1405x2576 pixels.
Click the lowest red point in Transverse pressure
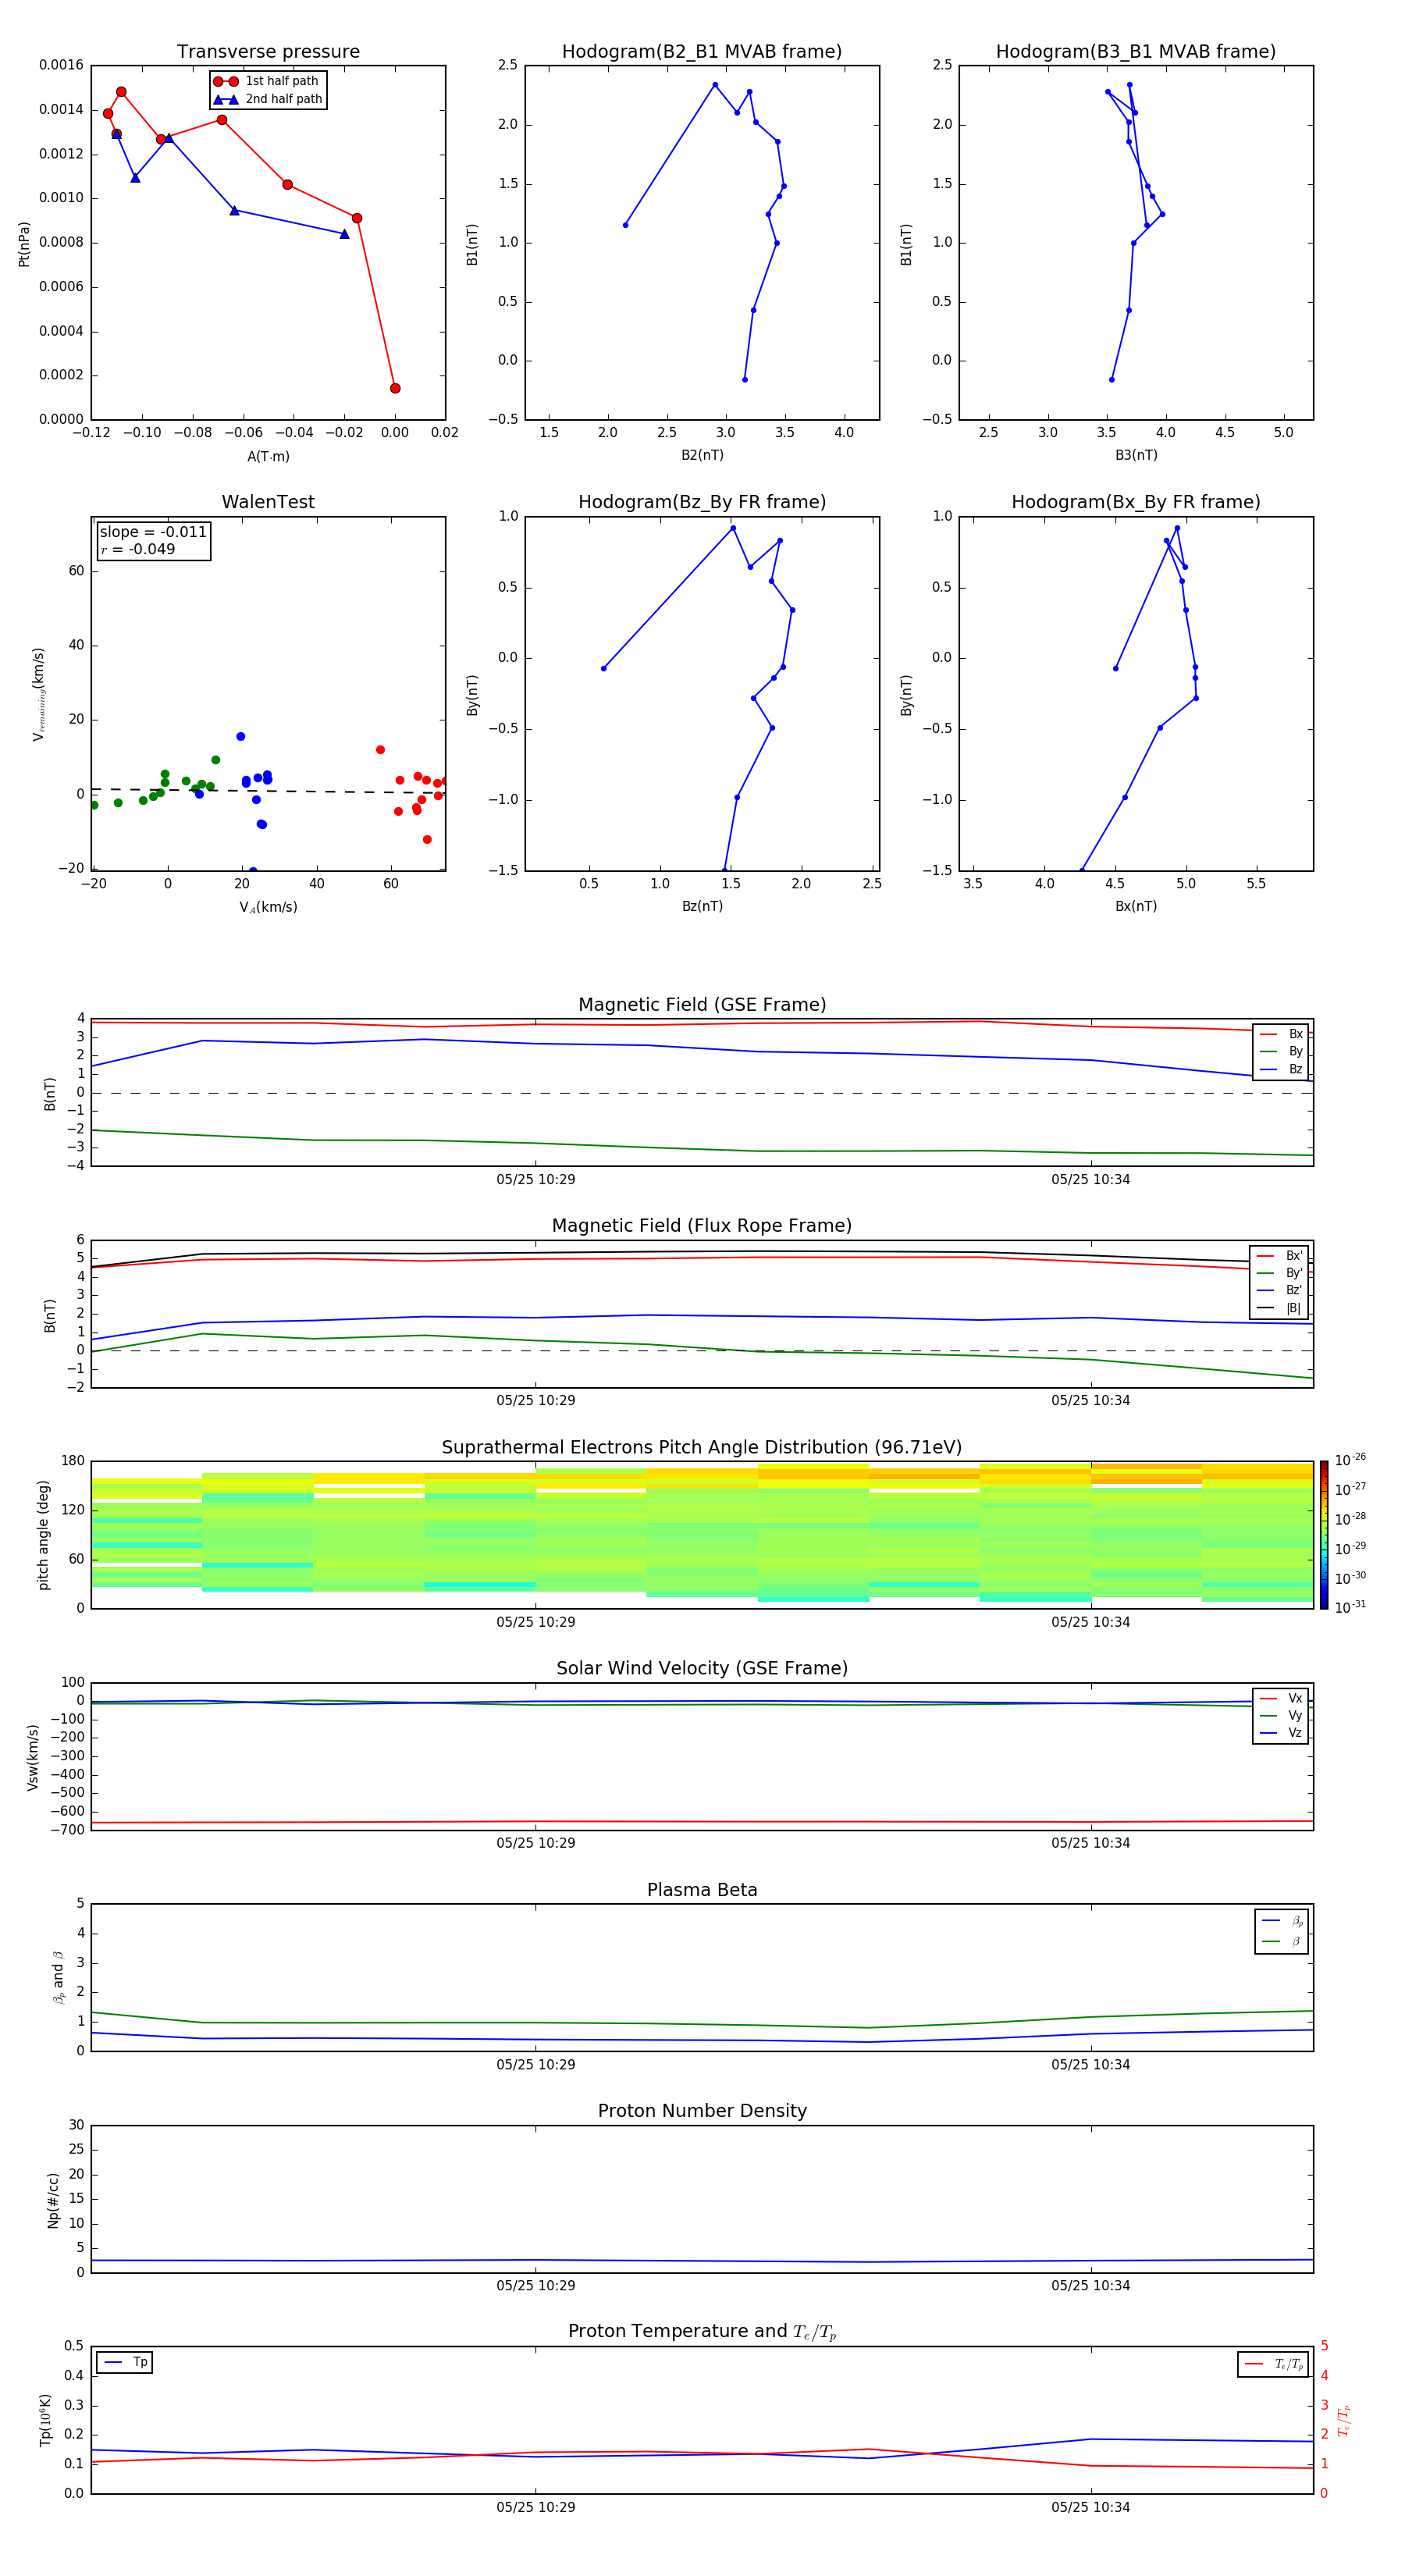pos(395,388)
